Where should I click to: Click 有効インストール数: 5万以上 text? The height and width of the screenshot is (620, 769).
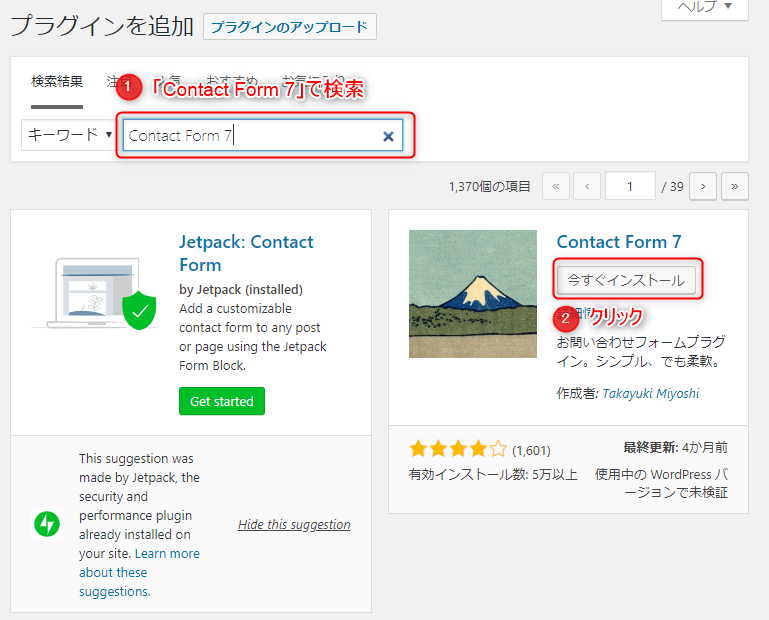(x=493, y=474)
